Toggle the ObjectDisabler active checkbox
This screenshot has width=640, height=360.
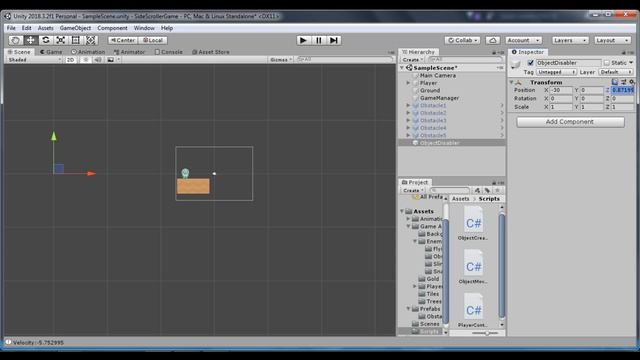(x=530, y=62)
